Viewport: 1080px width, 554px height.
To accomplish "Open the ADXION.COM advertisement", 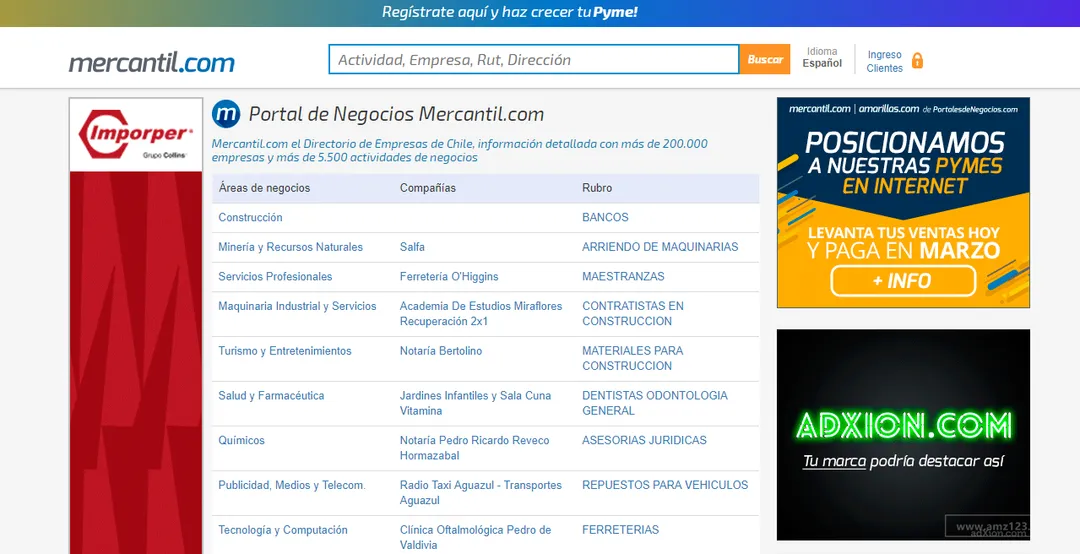I will (903, 434).
